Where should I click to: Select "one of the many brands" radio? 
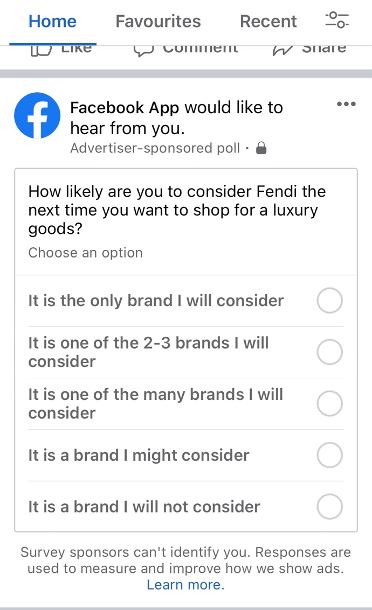(330, 403)
